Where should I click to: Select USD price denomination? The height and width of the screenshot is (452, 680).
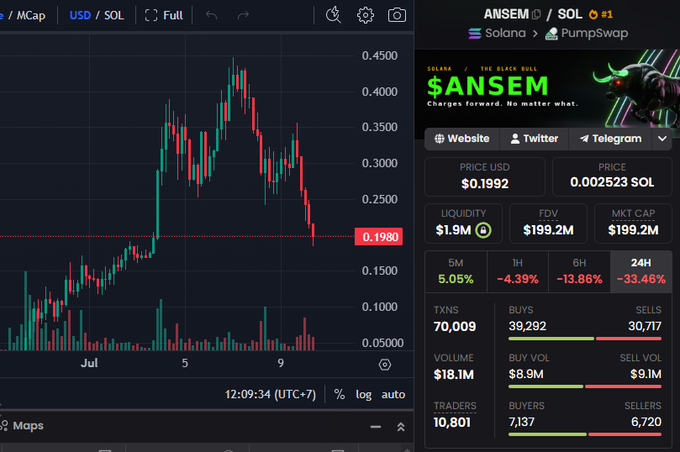(80, 15)
